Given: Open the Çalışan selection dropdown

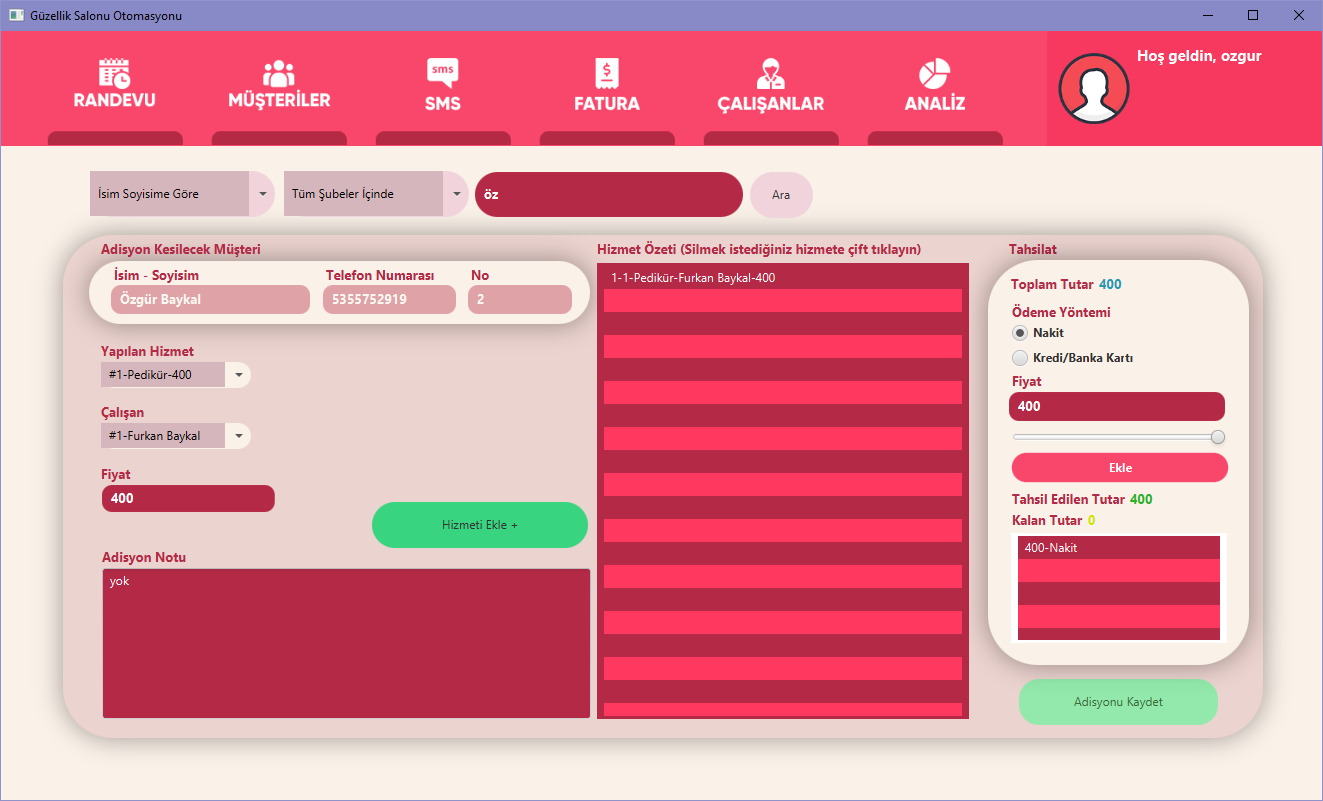Looking at the screenshot, I should click(238, 436).
